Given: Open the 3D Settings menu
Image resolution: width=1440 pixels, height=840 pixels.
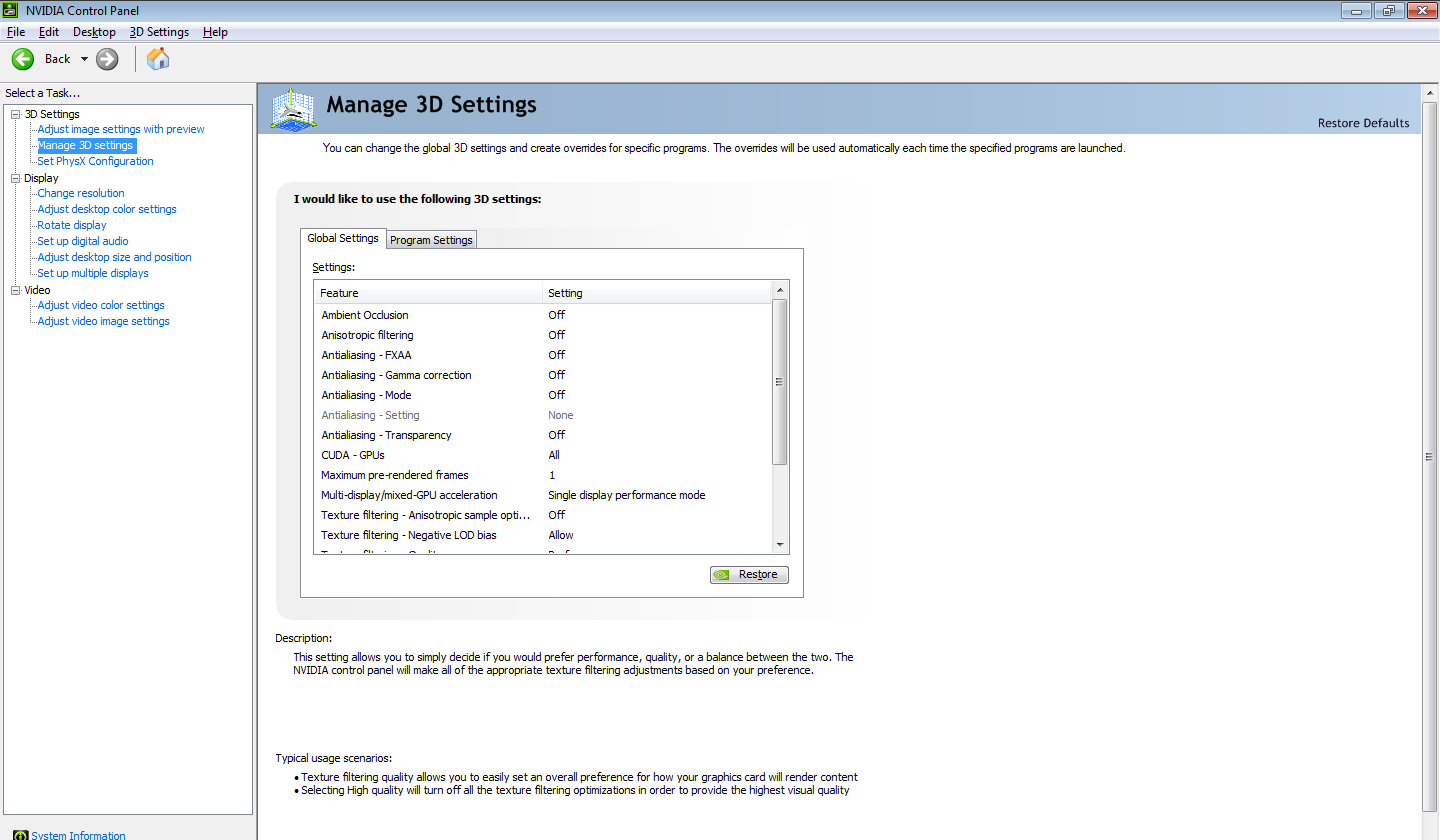Looking at the screenshot, I should tap(159, 32).
